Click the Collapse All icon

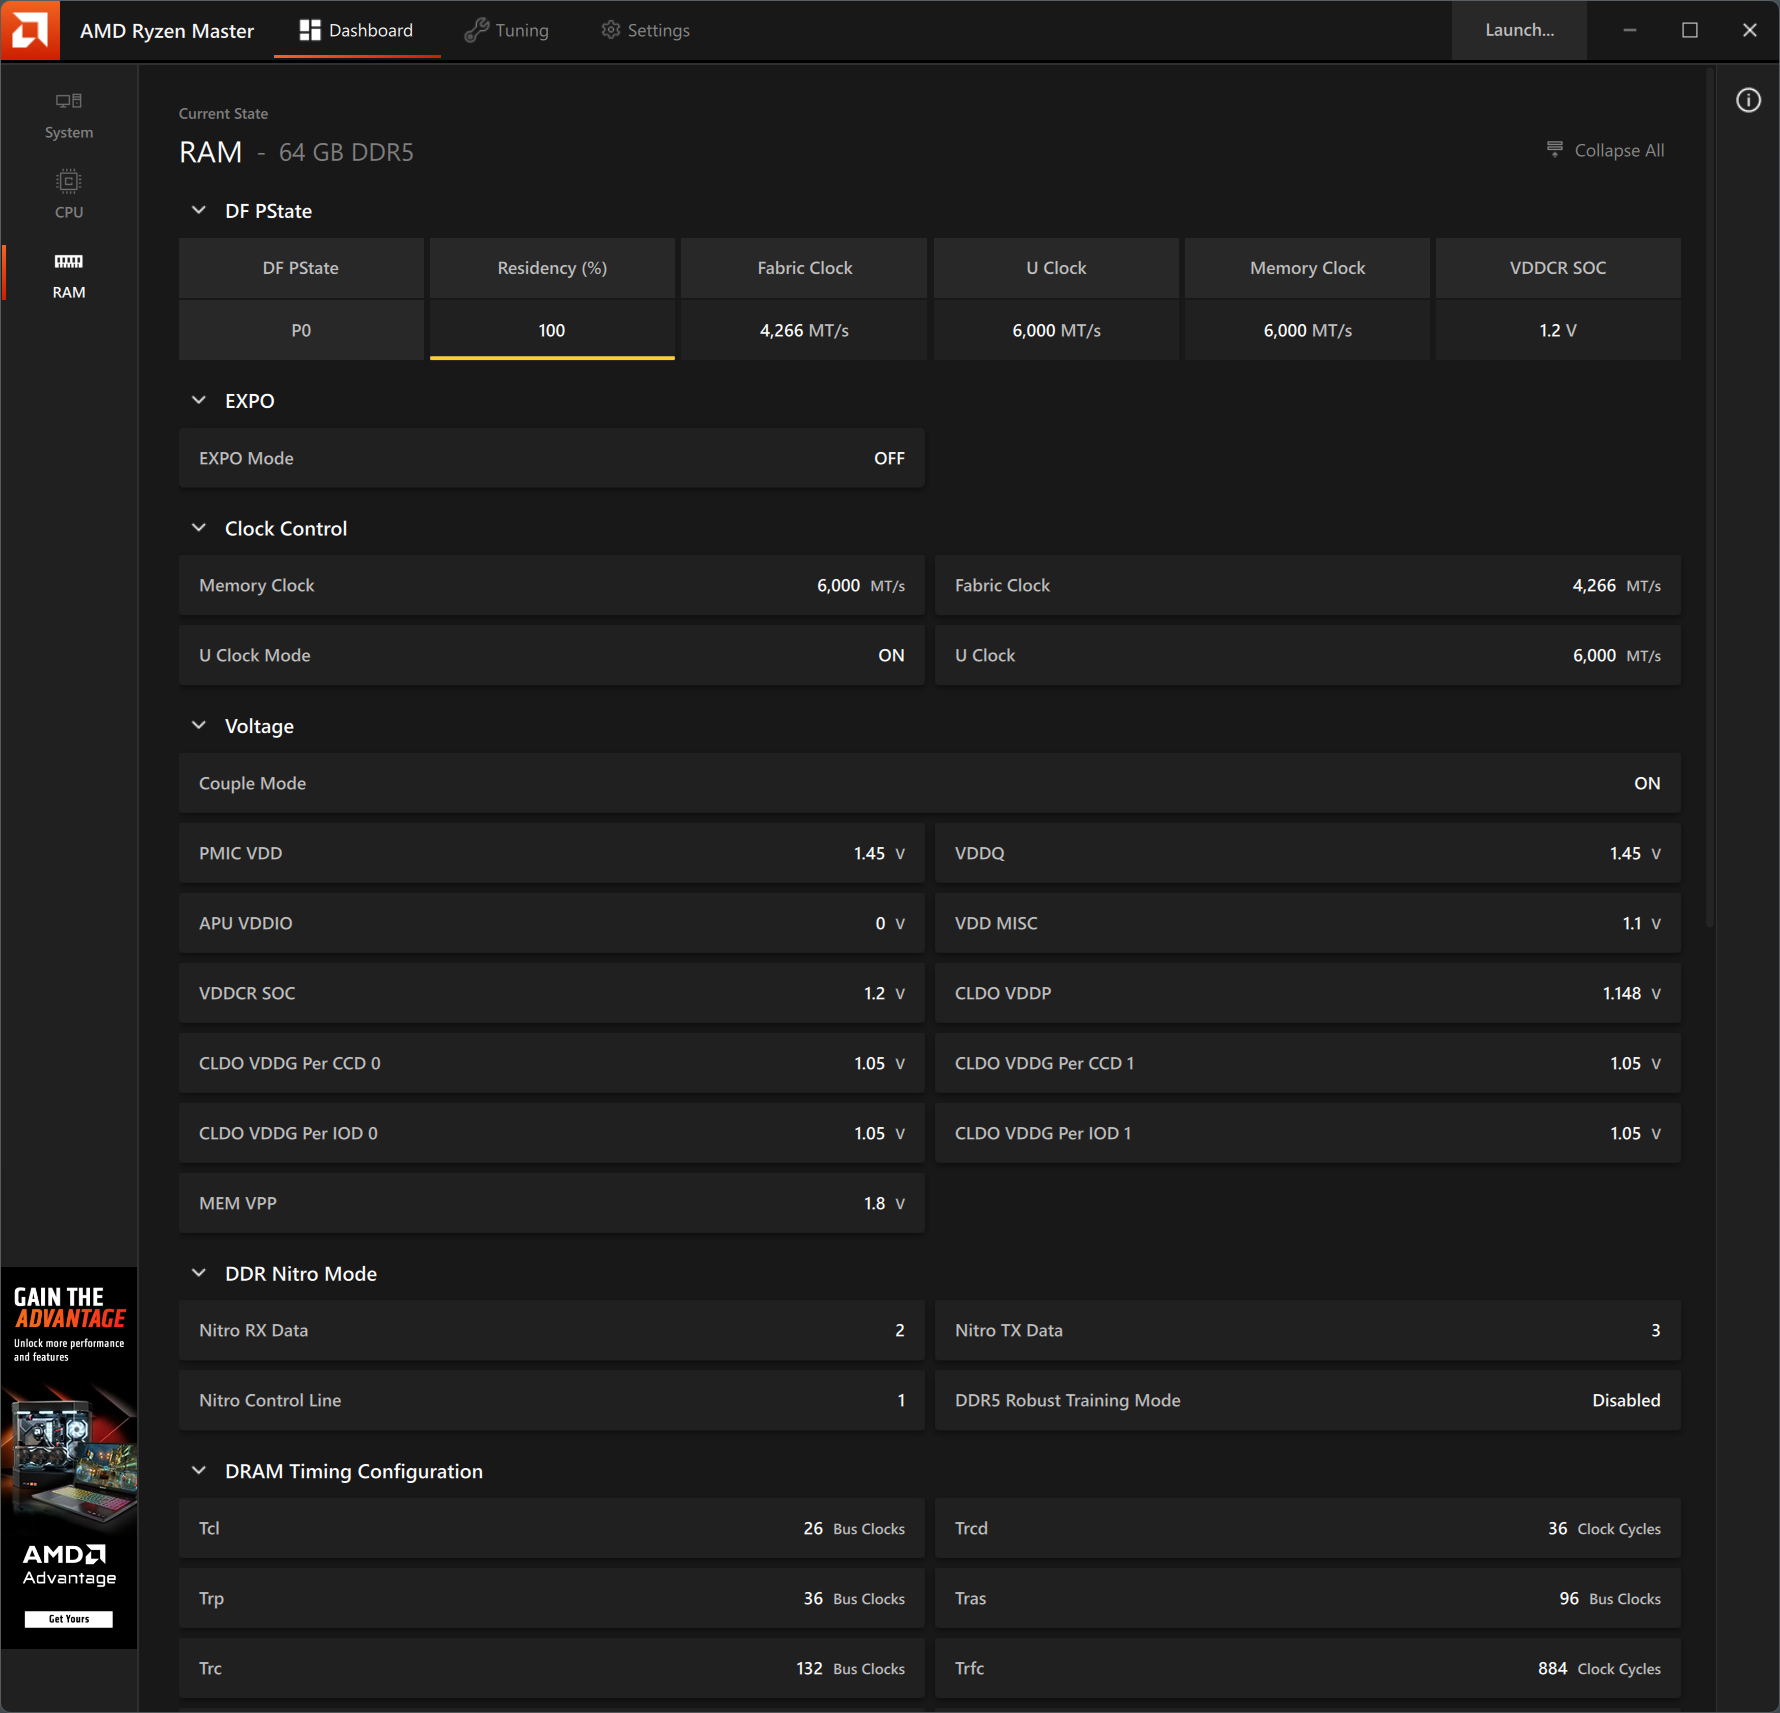click(1555, 149)
